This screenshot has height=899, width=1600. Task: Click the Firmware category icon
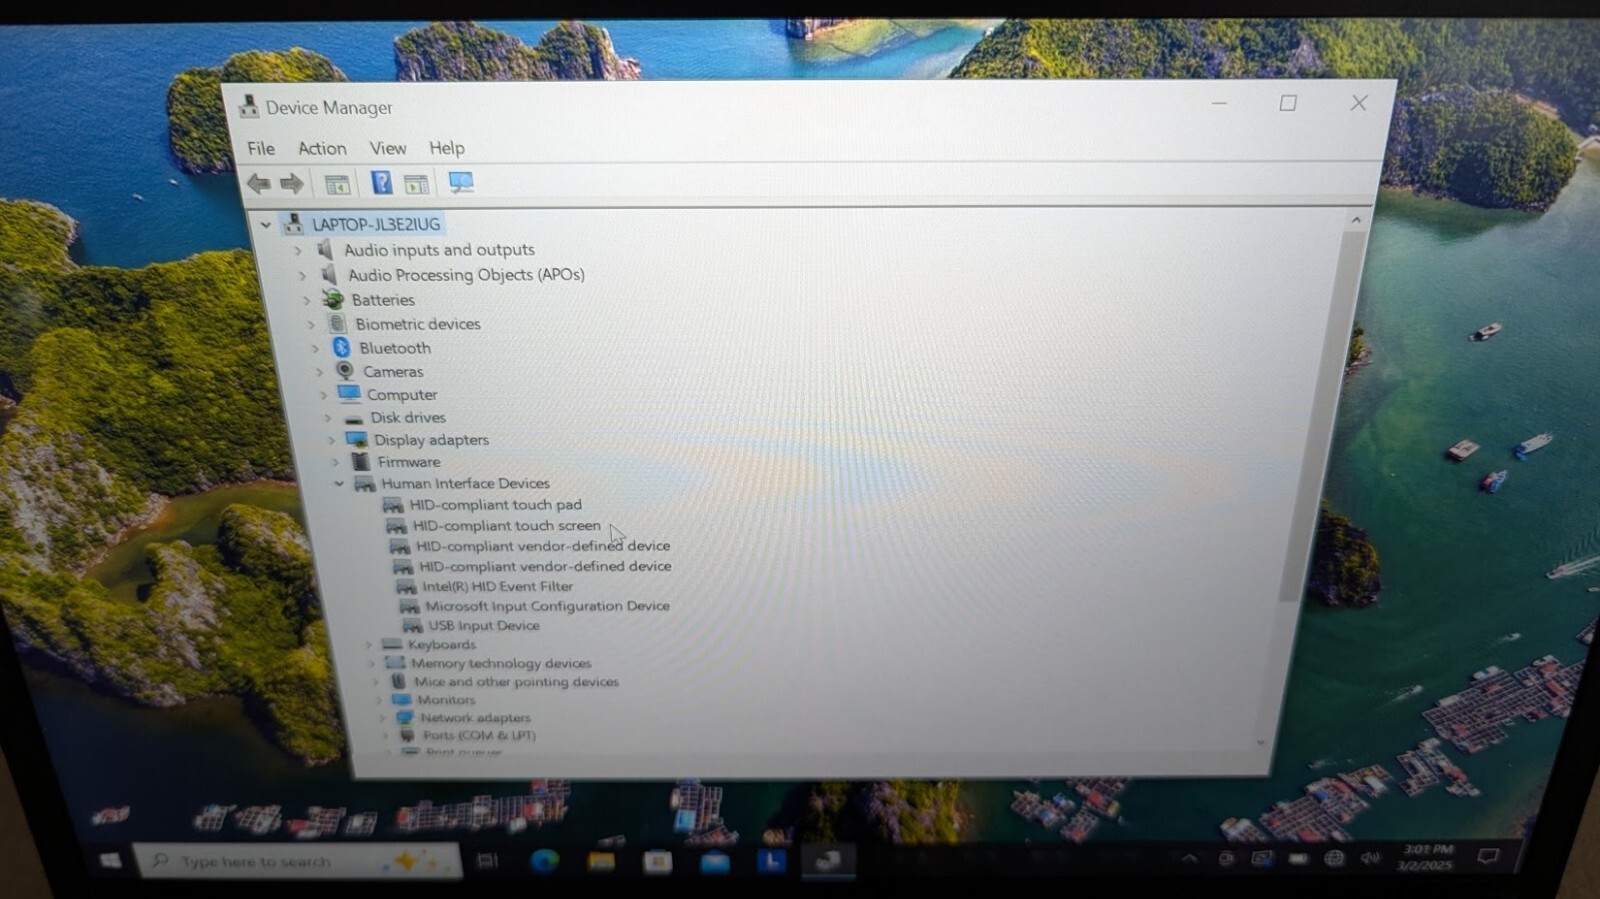tap(361, 461)
